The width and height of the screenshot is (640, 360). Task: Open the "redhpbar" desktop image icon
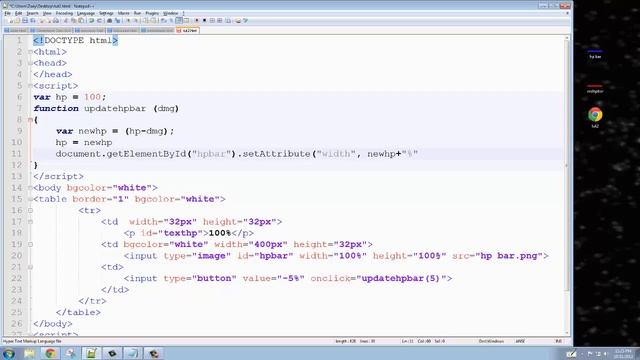click(x=595, y=88)
